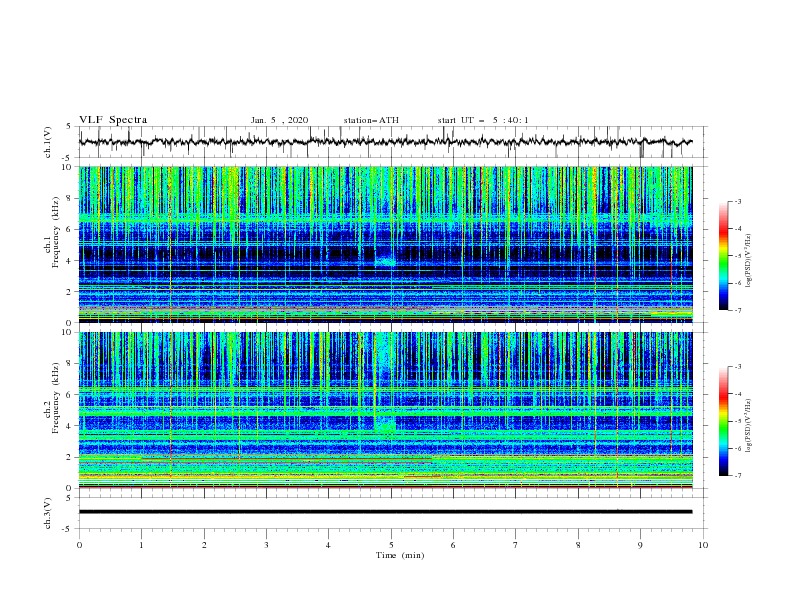
Task: Click the time axis tick label "2"
Action: [204, 545]
